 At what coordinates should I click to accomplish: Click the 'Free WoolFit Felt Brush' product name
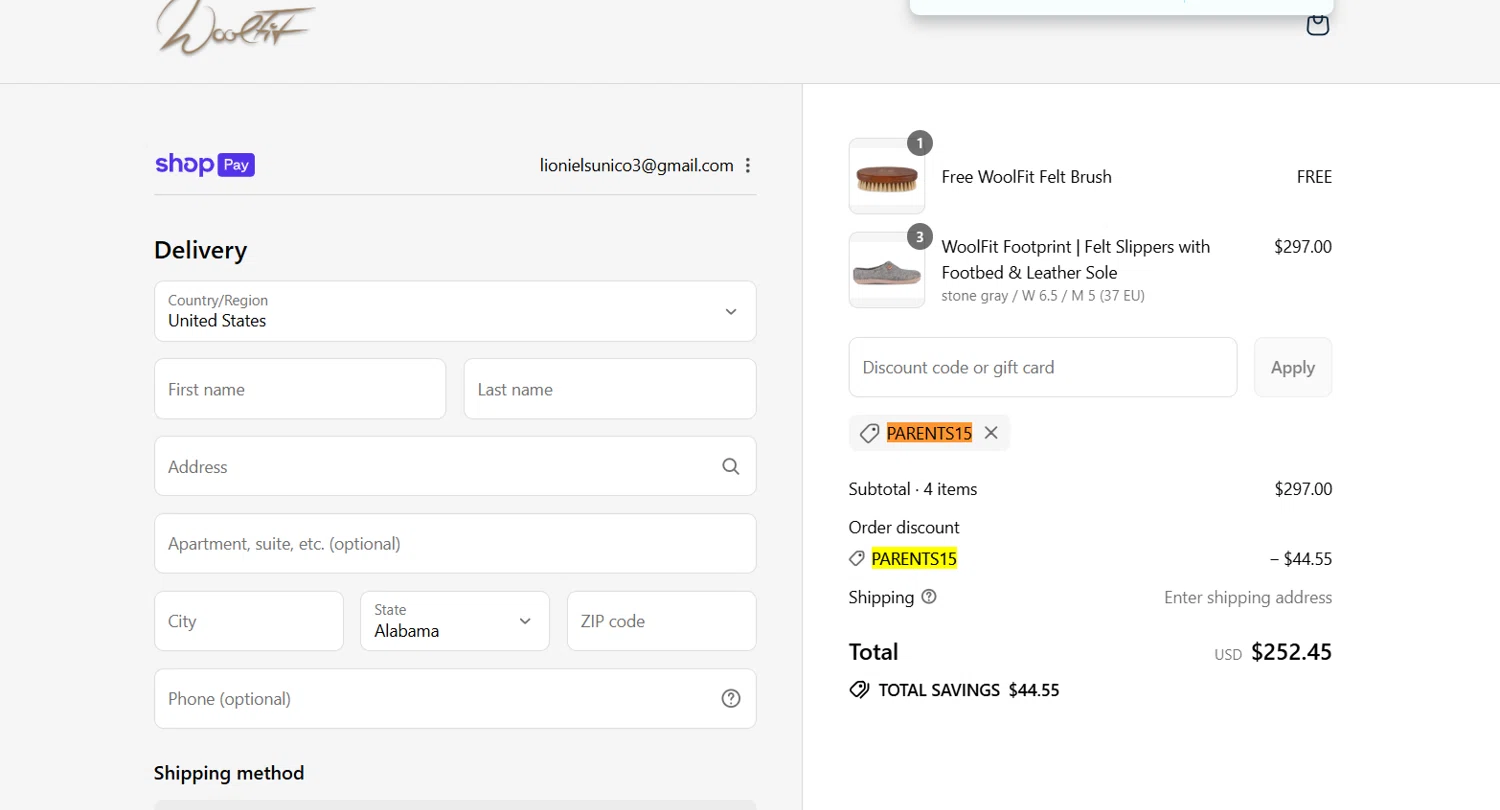pyautogui.click(x=1027, y=177)
